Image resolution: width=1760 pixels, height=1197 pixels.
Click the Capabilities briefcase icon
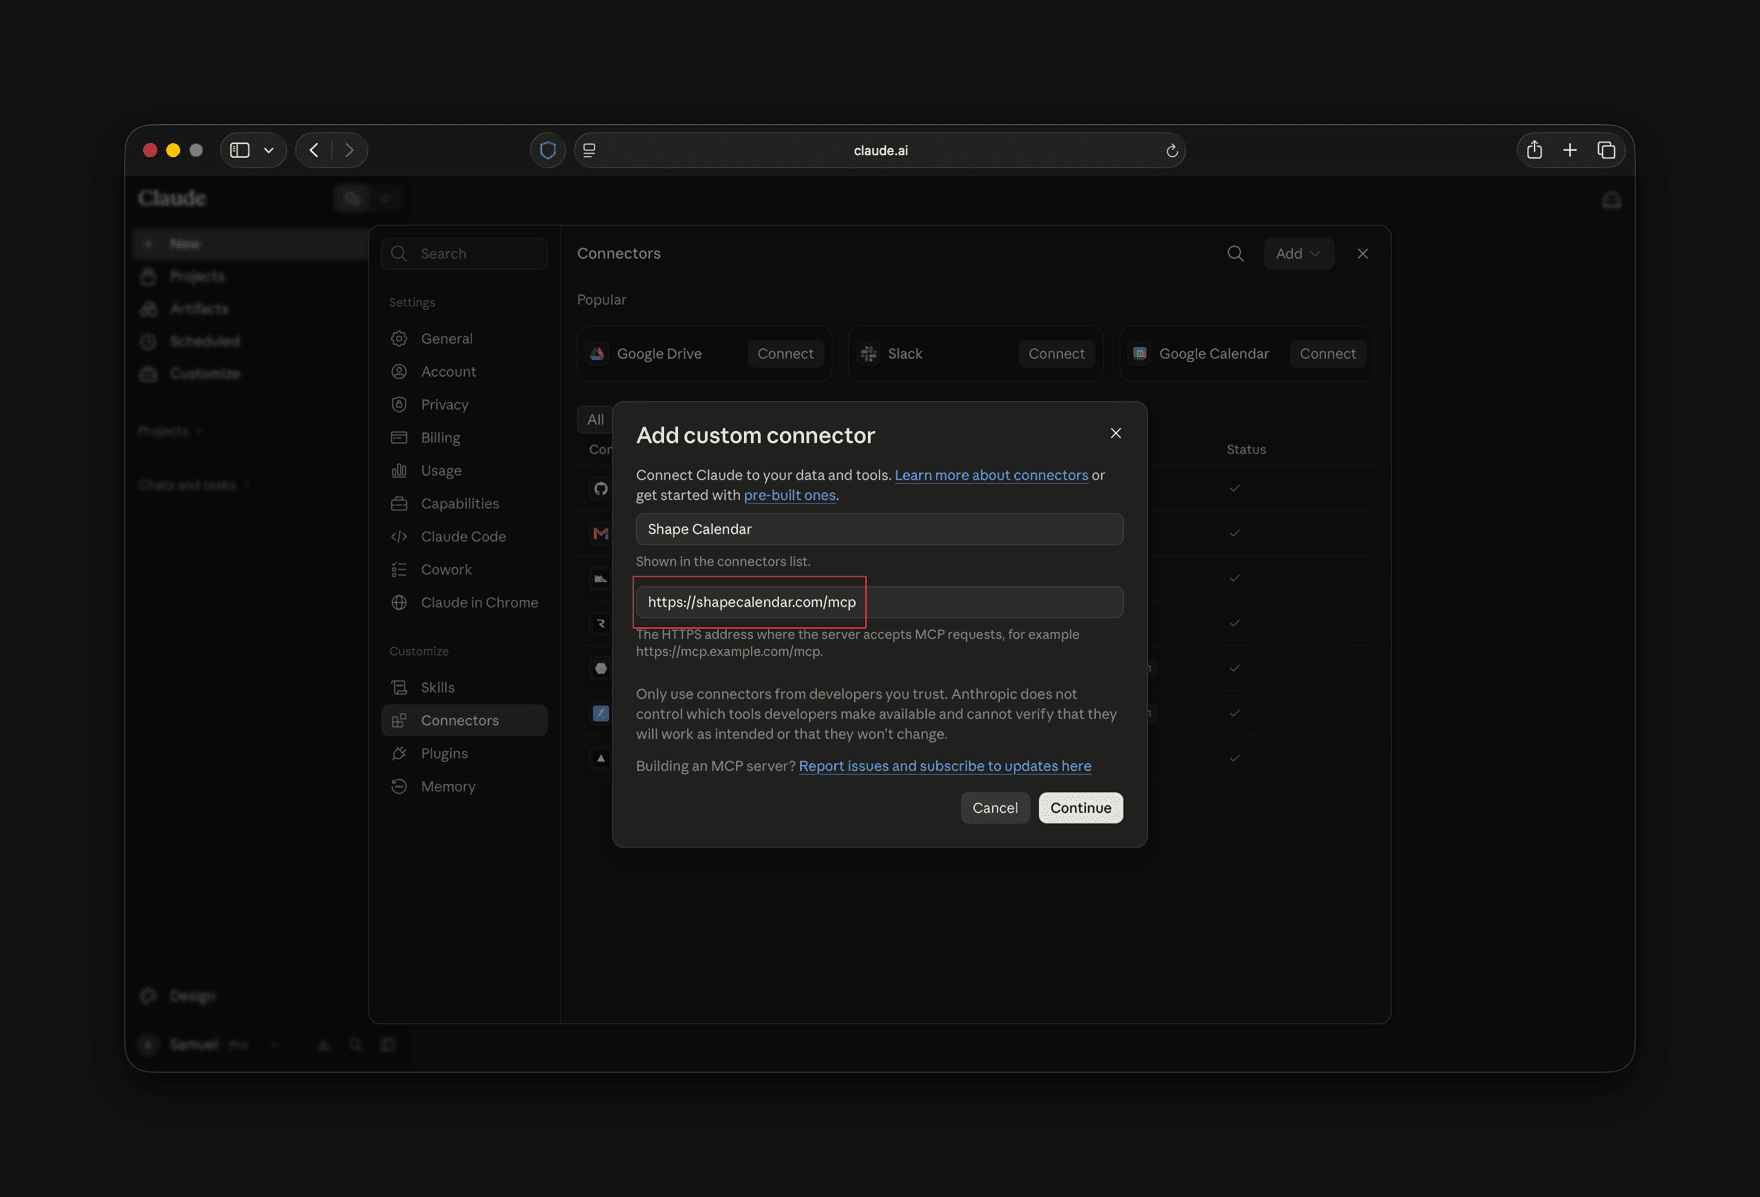point(399,504)
